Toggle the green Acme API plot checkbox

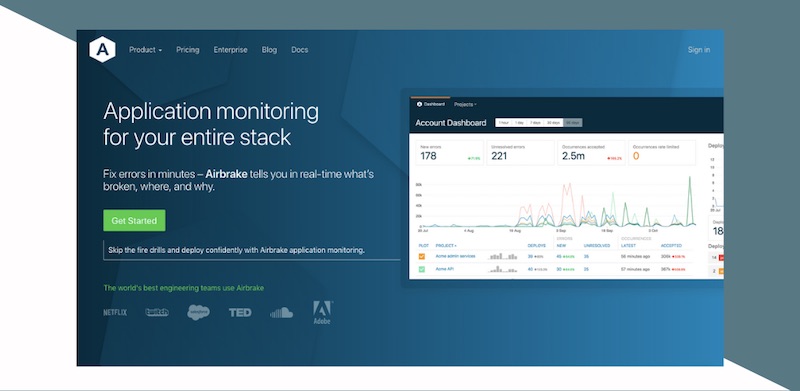click(x=422, y=269)
